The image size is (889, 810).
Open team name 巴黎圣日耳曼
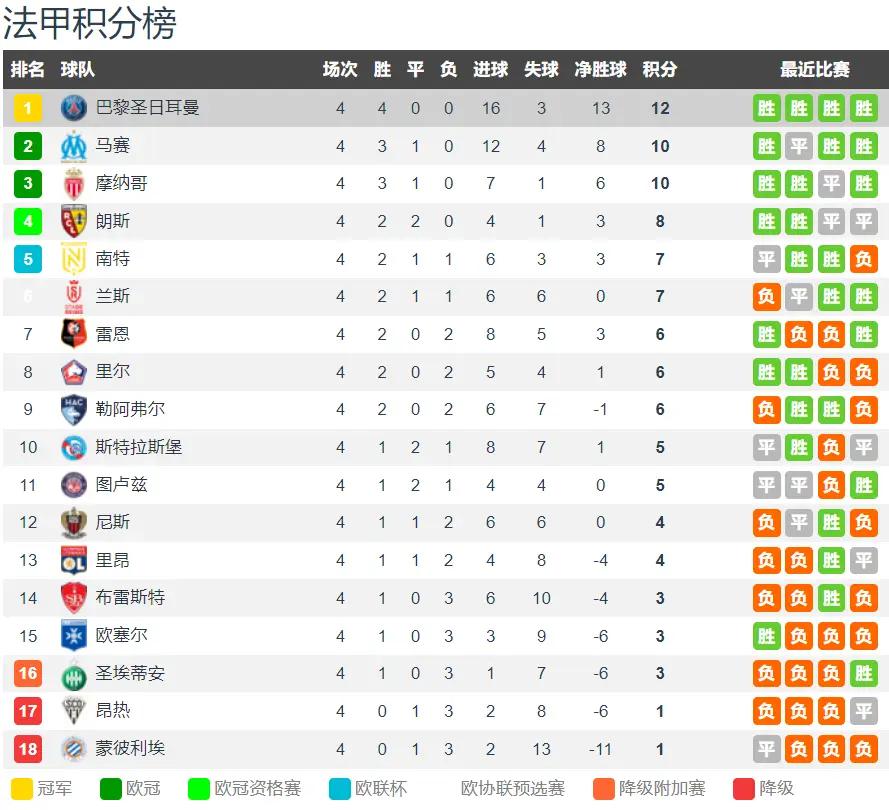(147, 107)
